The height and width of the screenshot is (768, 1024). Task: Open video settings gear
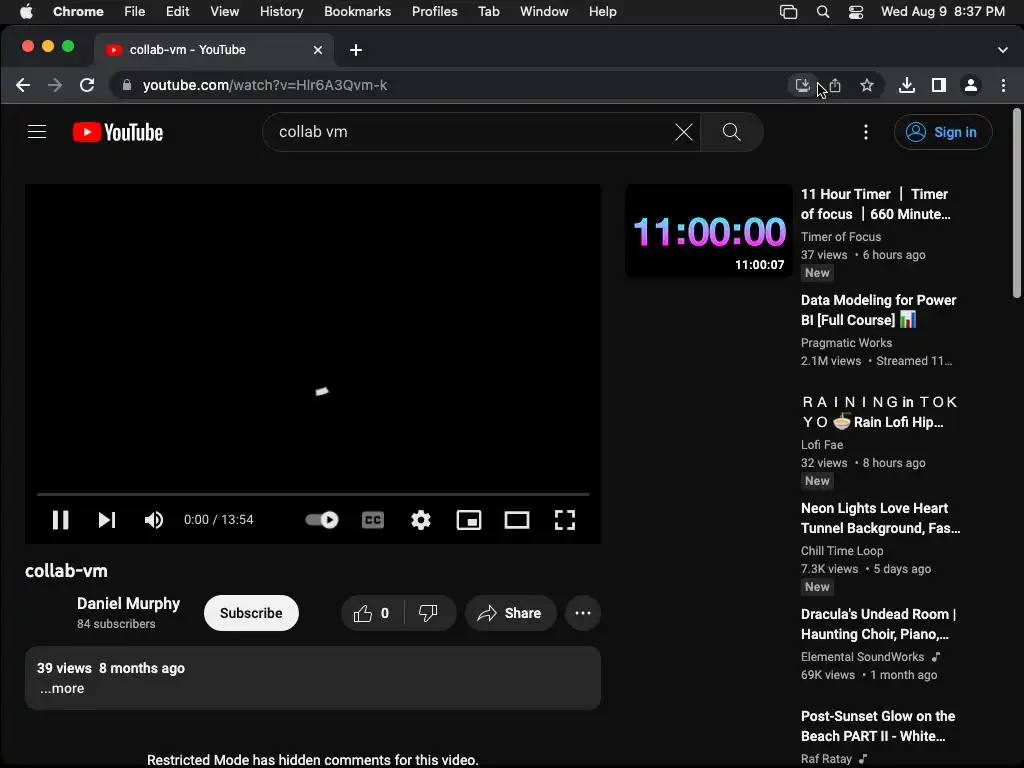click(x=421, y=520)
